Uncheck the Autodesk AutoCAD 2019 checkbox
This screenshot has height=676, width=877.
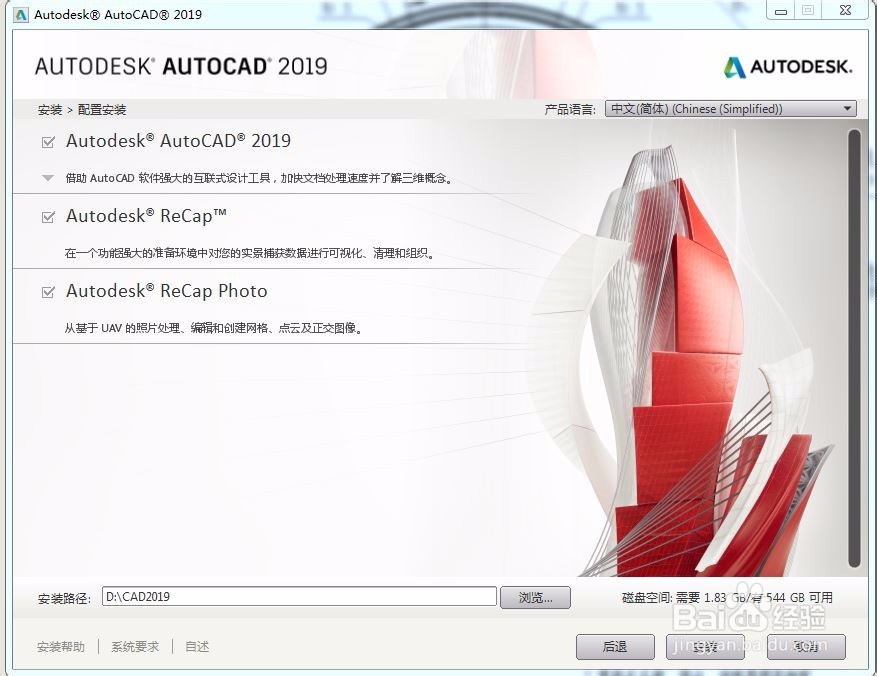[48, 142]
